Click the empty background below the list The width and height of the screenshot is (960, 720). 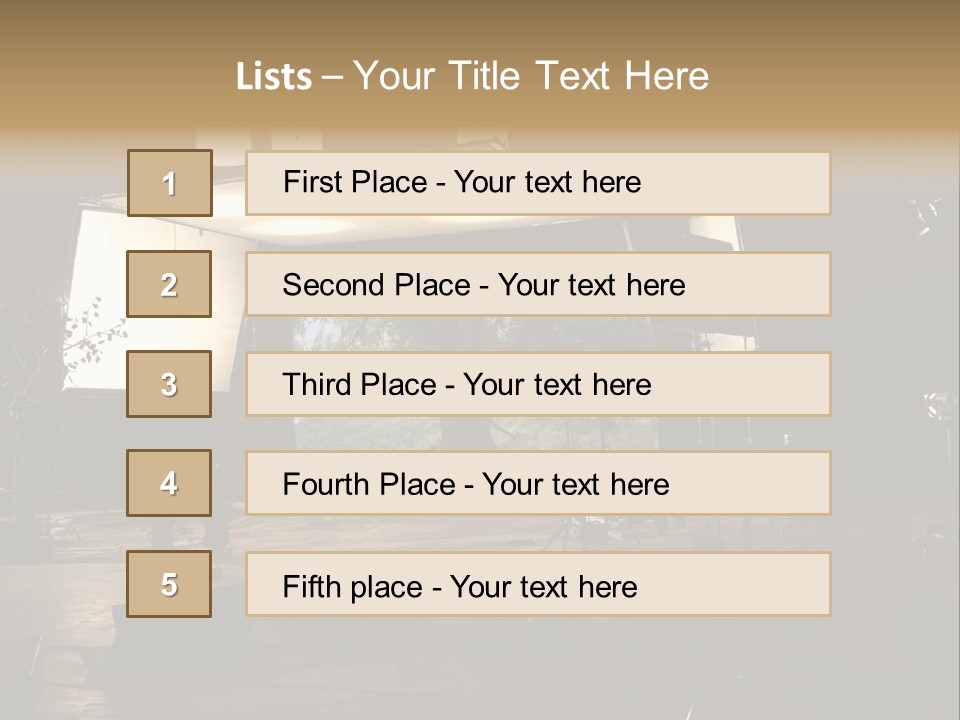point(480,670)
